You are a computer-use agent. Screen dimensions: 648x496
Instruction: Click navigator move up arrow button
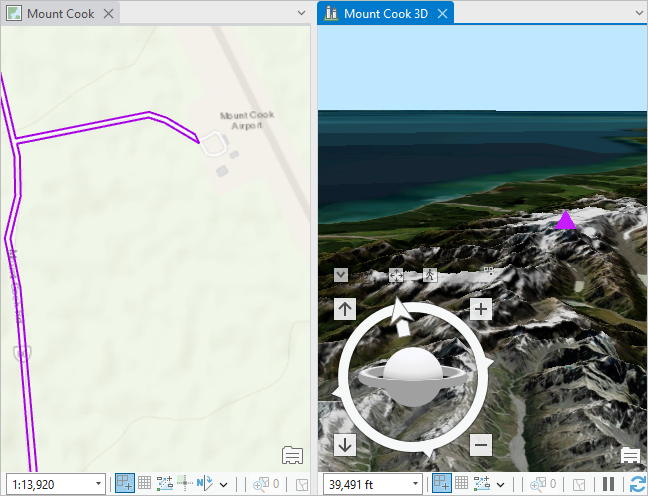click(x=346, y=309)
